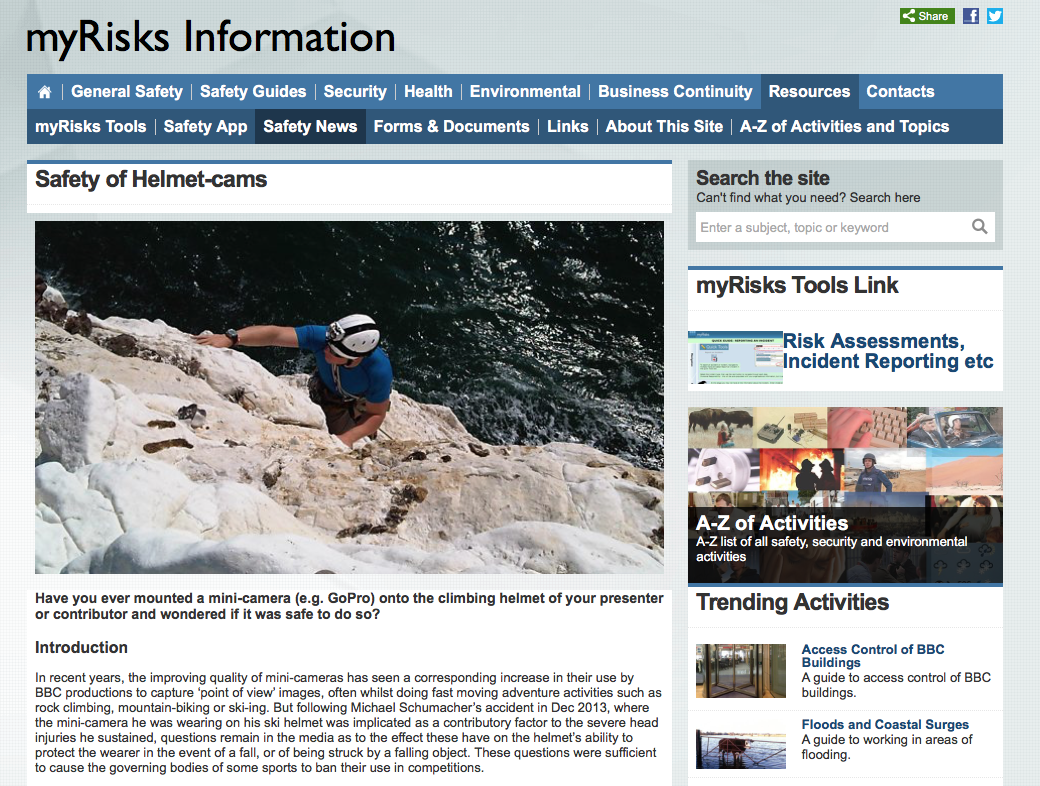Open the Contacts menu item

point(900,92)
